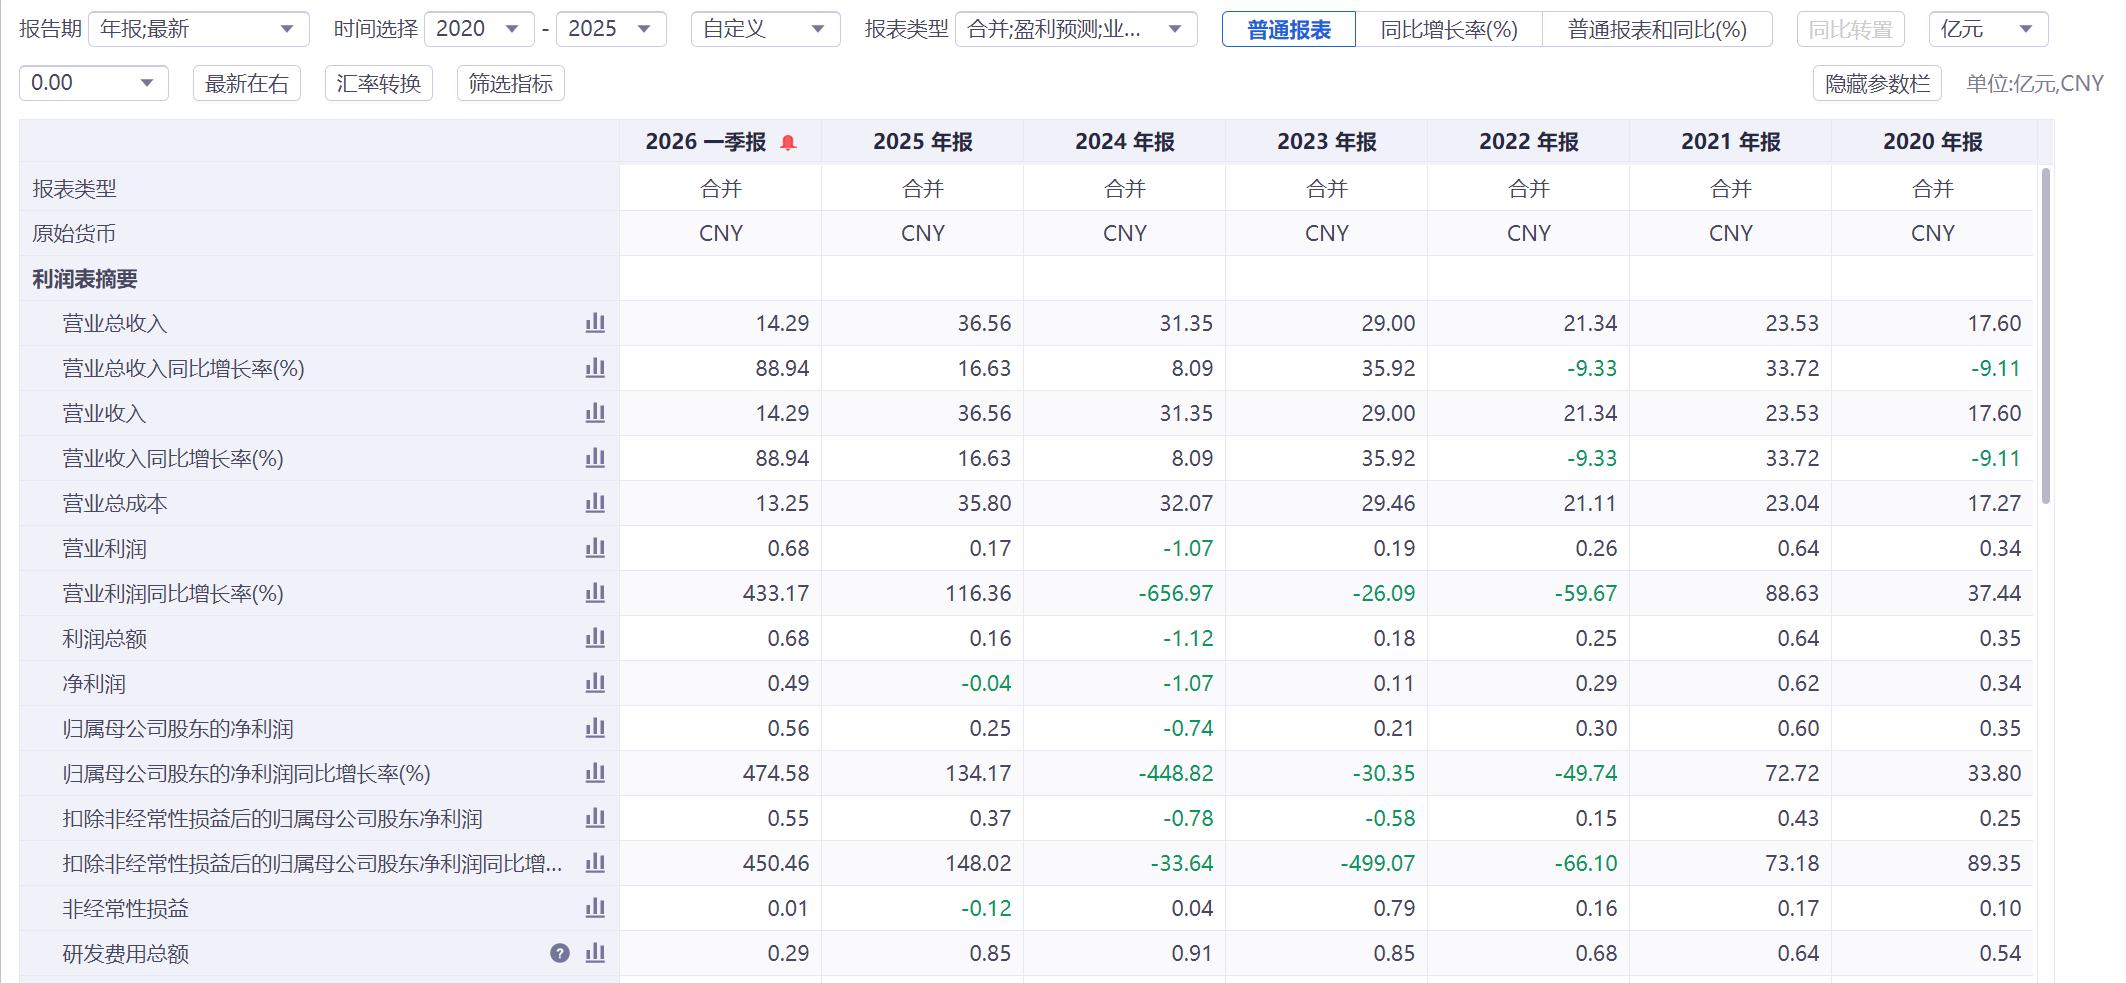Open the 0.00 decimal format dropdown
This screenshot has width=2126, height=983.
[93, 83]
